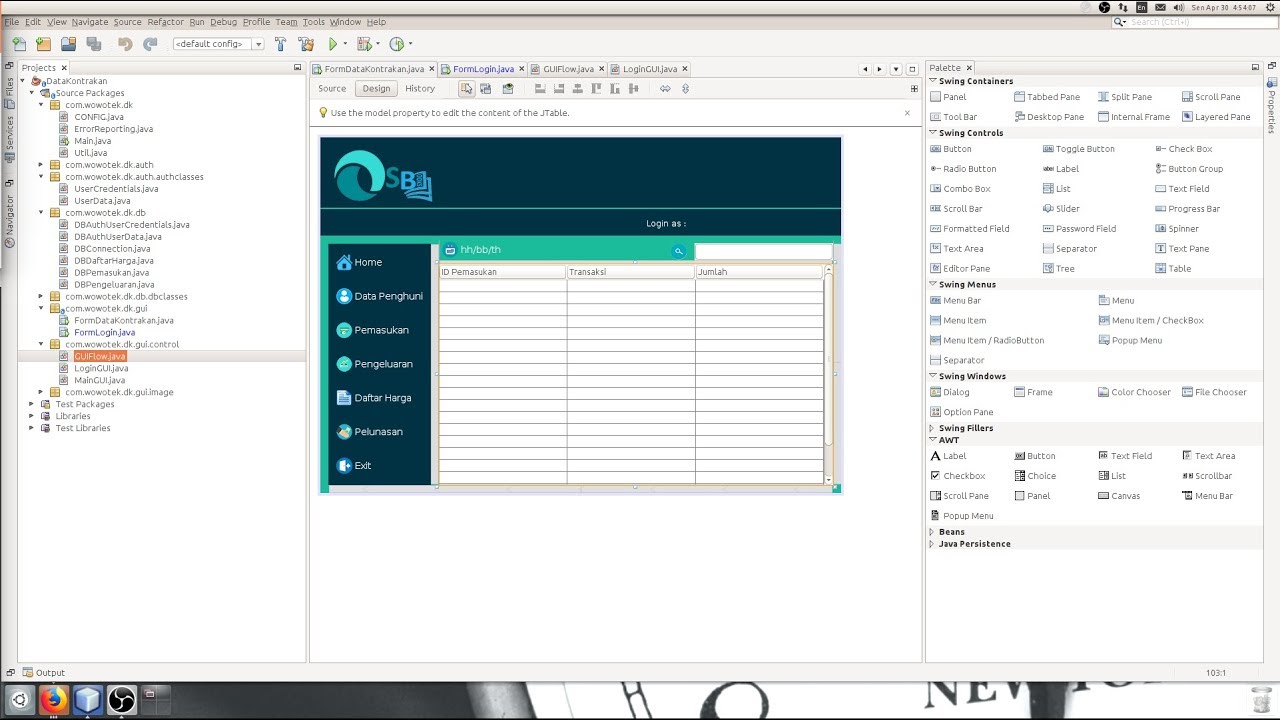Screen dimensions: 1280x720
Task: Activate Selection Mode in the designer toolbar
Action: [466, 89]
